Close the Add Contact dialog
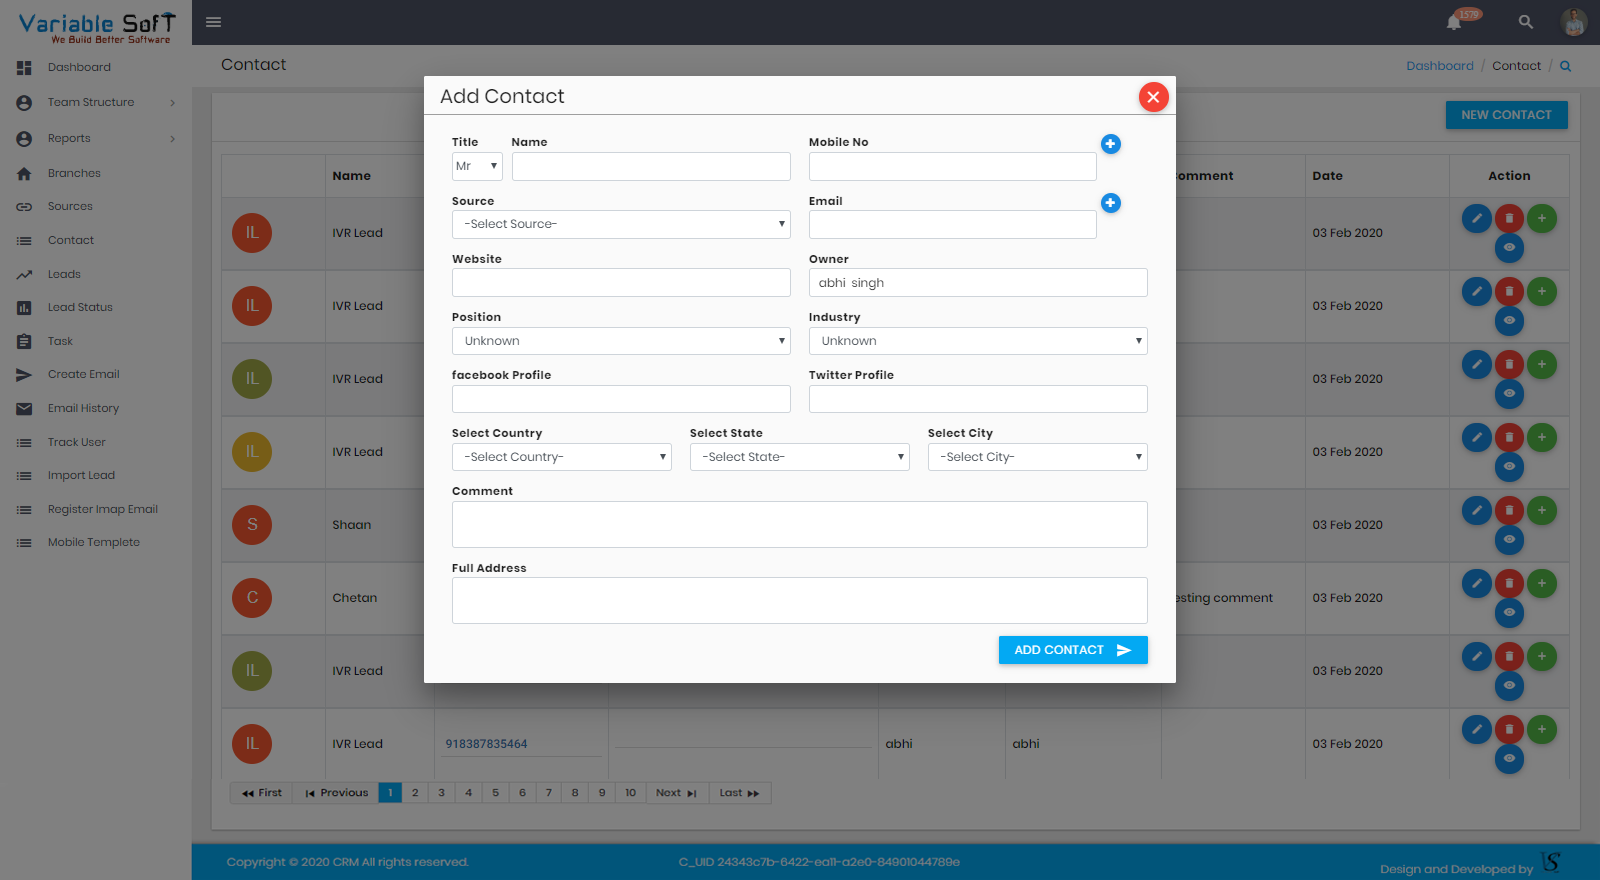 1153,97
